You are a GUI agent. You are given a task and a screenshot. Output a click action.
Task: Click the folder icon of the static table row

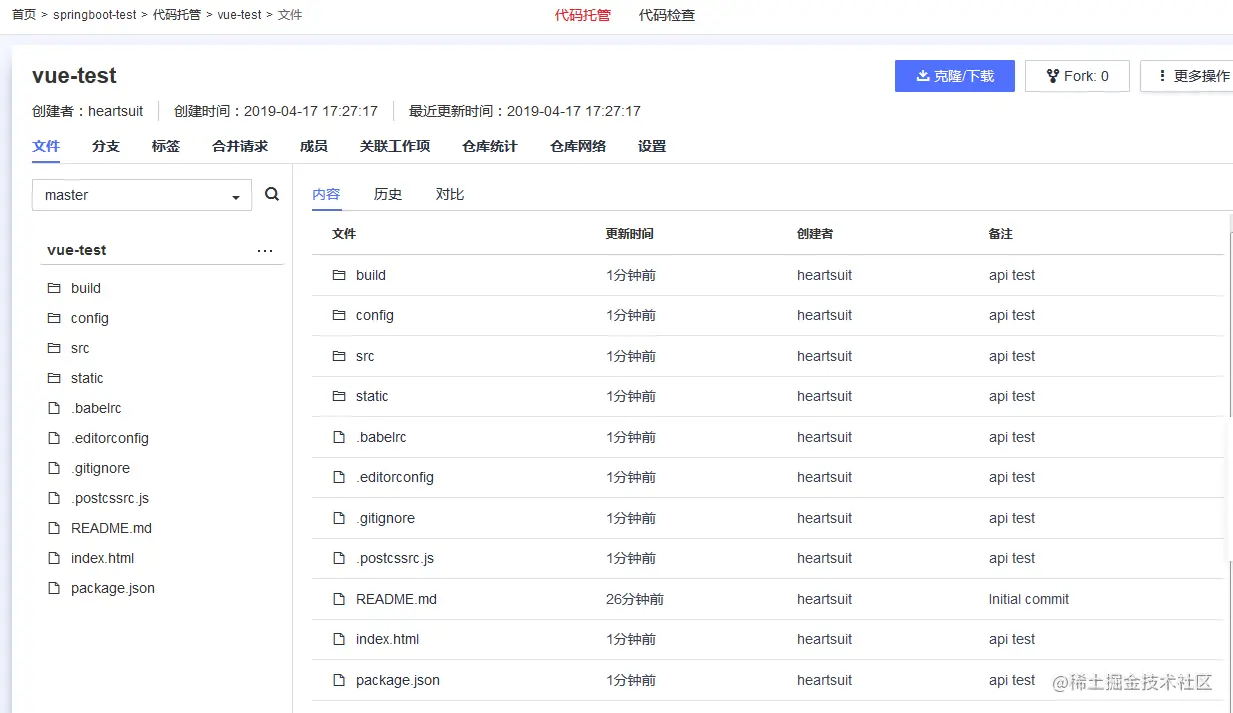point(339,396)
